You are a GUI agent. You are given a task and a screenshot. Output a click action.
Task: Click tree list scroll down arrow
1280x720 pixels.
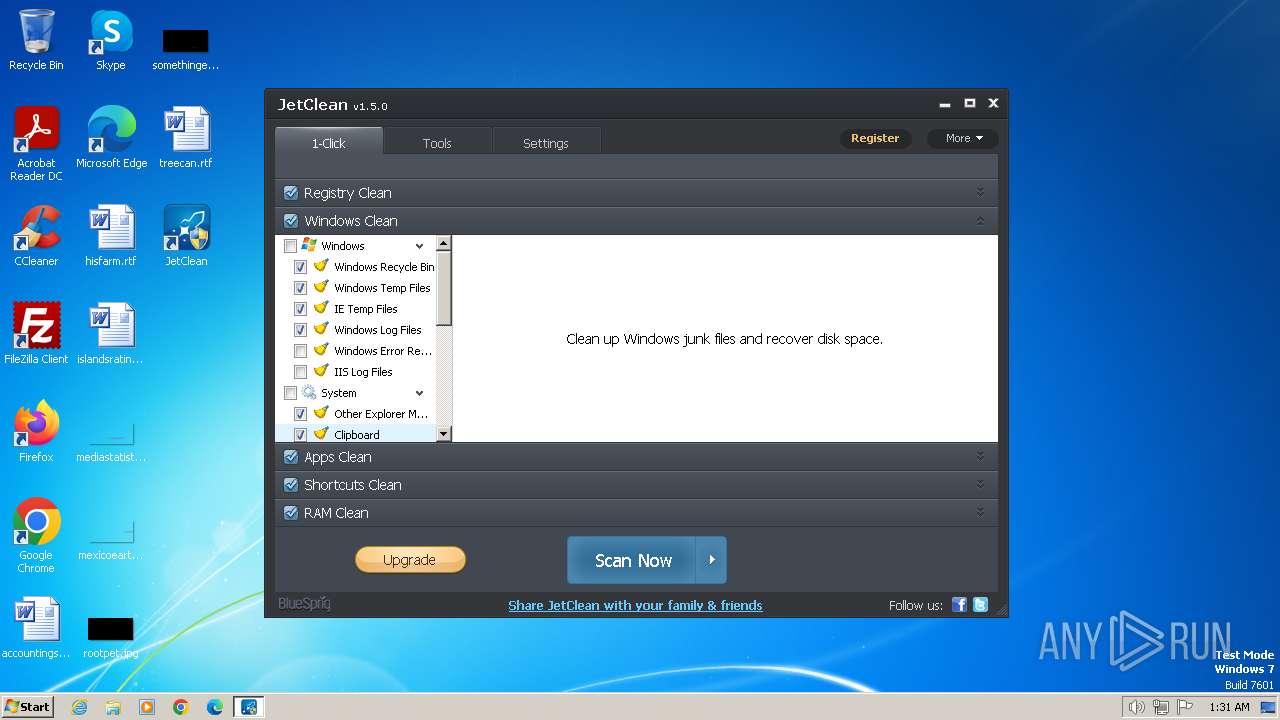click(x=444, y=434)
